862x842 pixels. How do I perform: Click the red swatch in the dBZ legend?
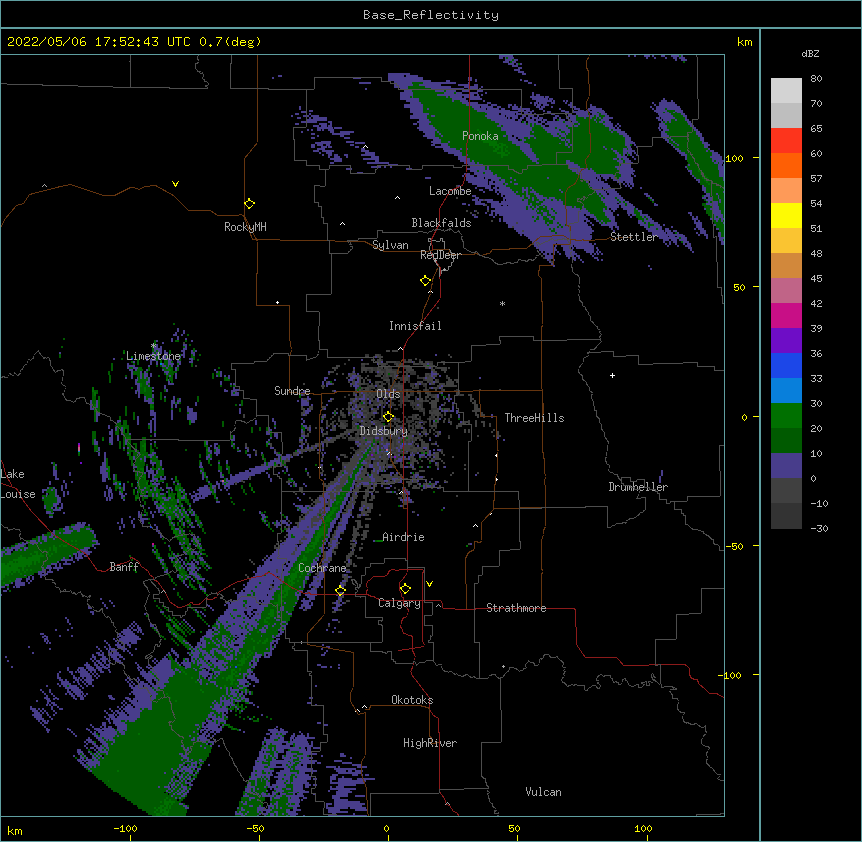(786, 141)
